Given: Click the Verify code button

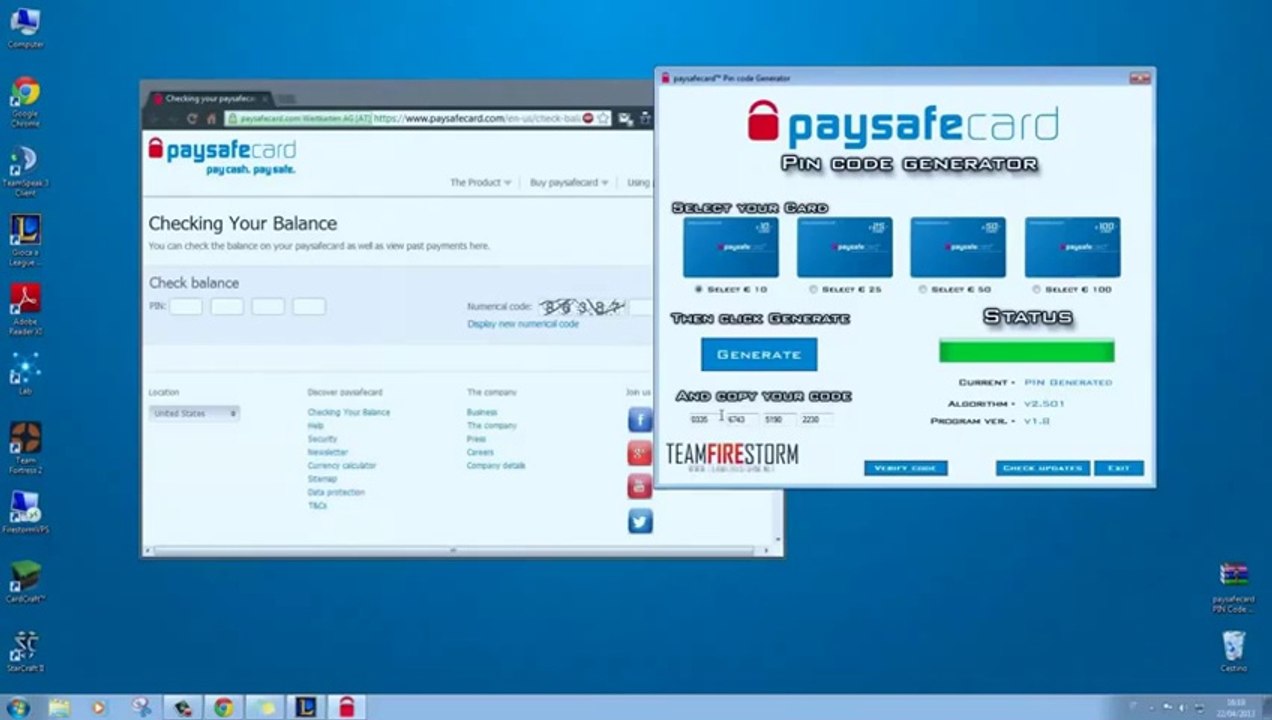Looking at the screenshot, I should [905, 468].
